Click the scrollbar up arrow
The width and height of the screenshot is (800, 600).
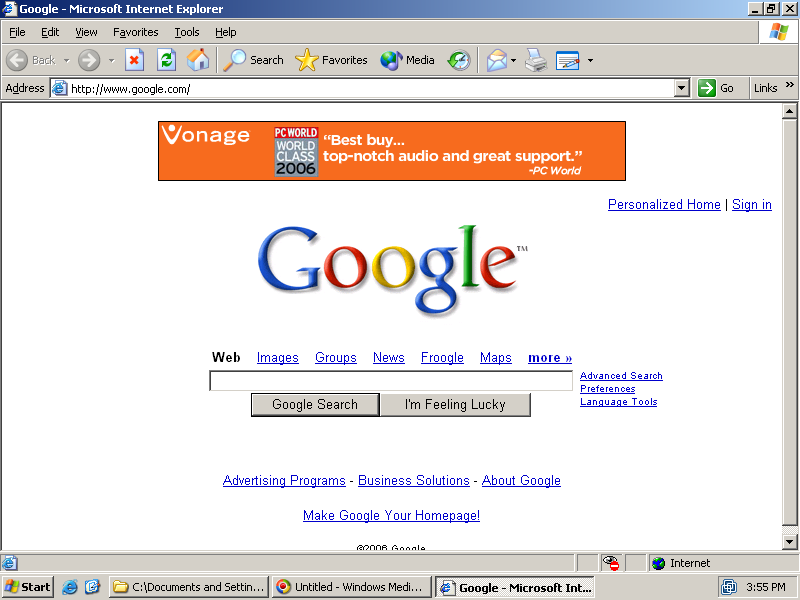(789, 111)
